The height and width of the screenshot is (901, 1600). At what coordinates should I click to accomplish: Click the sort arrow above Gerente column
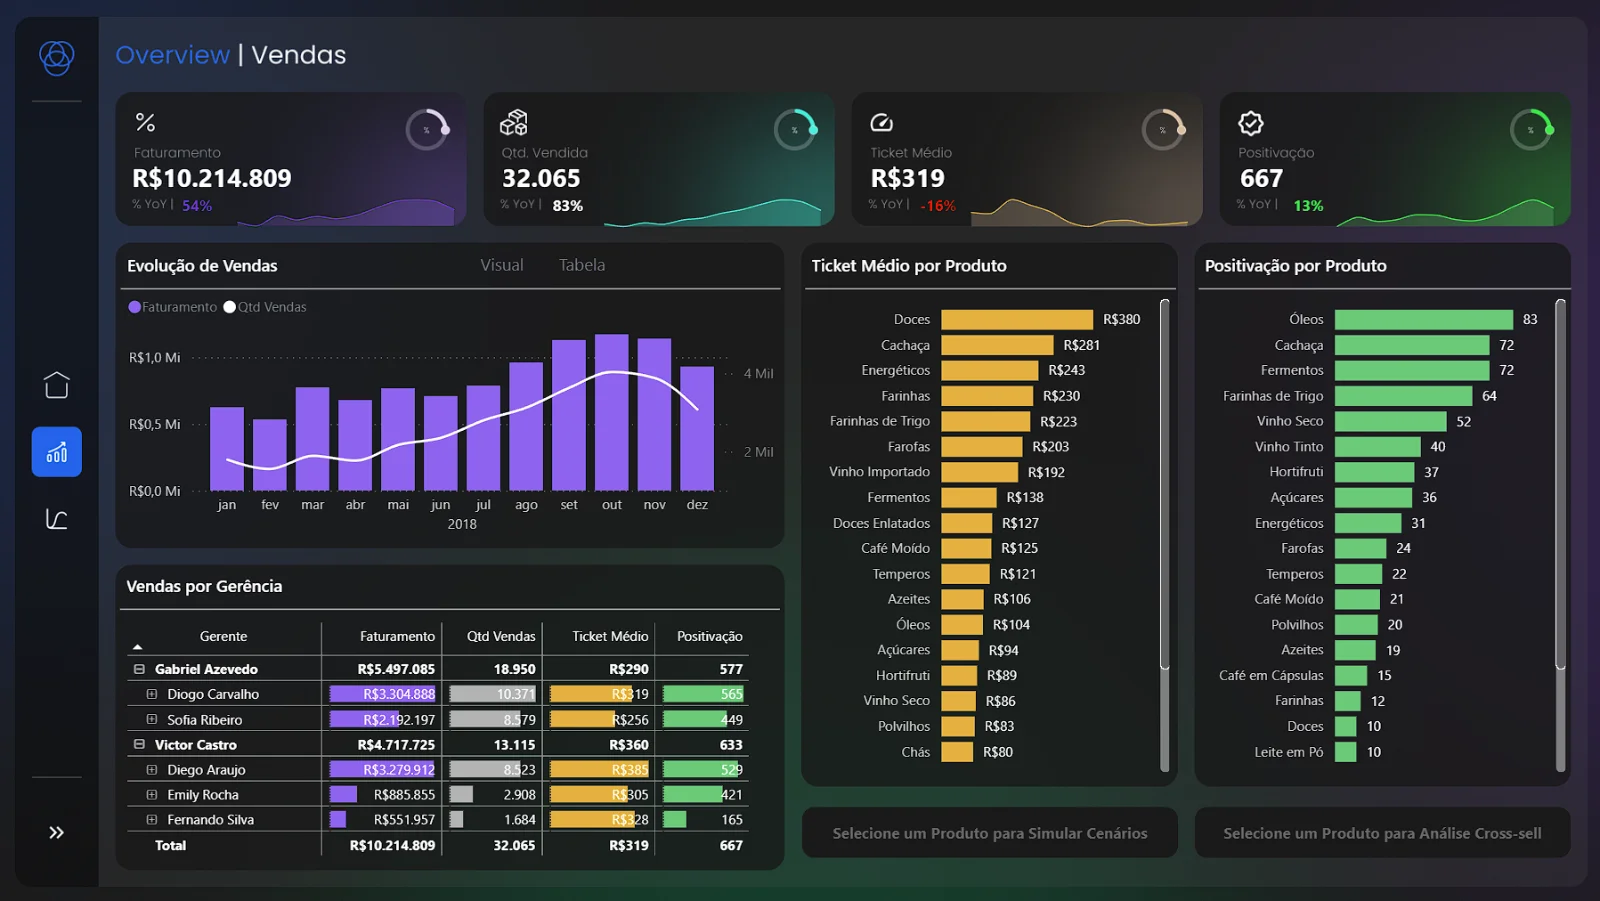click(138, 647)
